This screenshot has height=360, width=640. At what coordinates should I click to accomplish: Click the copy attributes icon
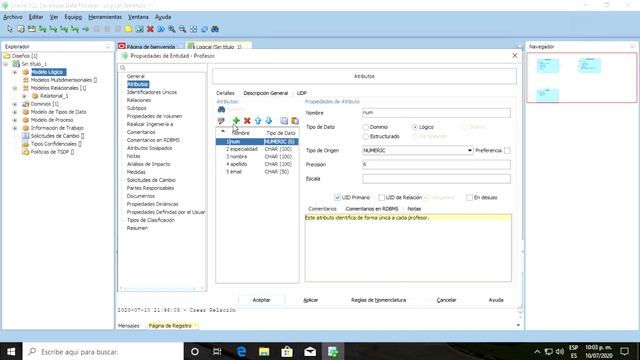tap(284, 120)
